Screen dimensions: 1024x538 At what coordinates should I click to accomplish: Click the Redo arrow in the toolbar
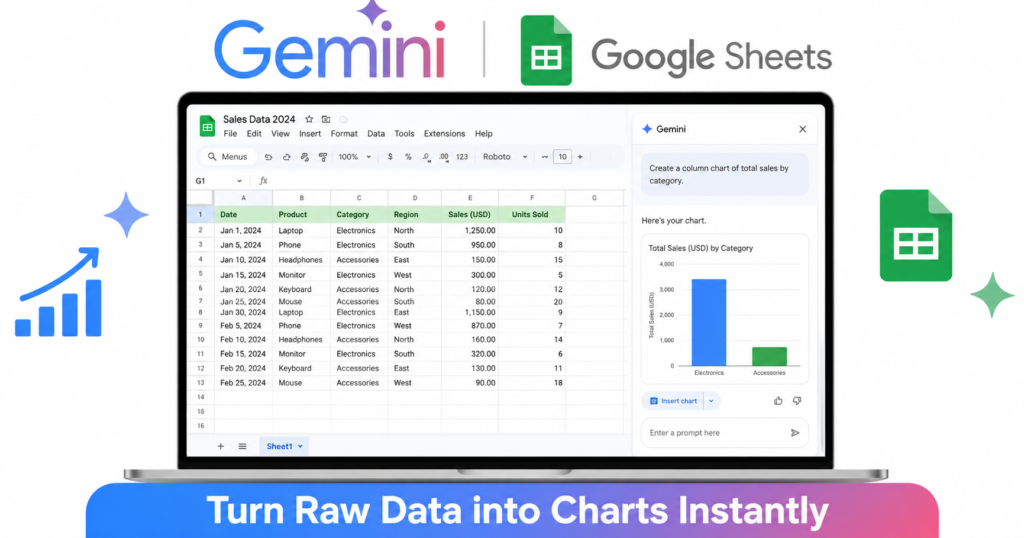tap(286, 157)
